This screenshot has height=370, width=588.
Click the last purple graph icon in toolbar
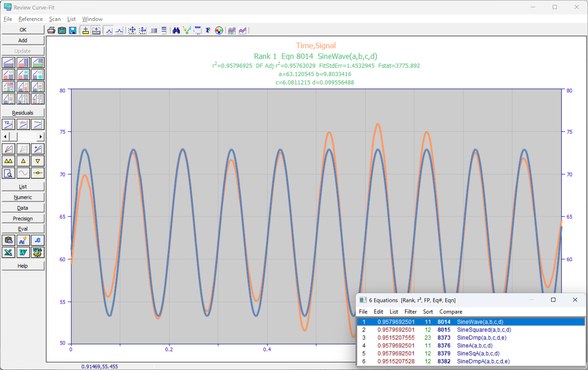tap(243, 30)
